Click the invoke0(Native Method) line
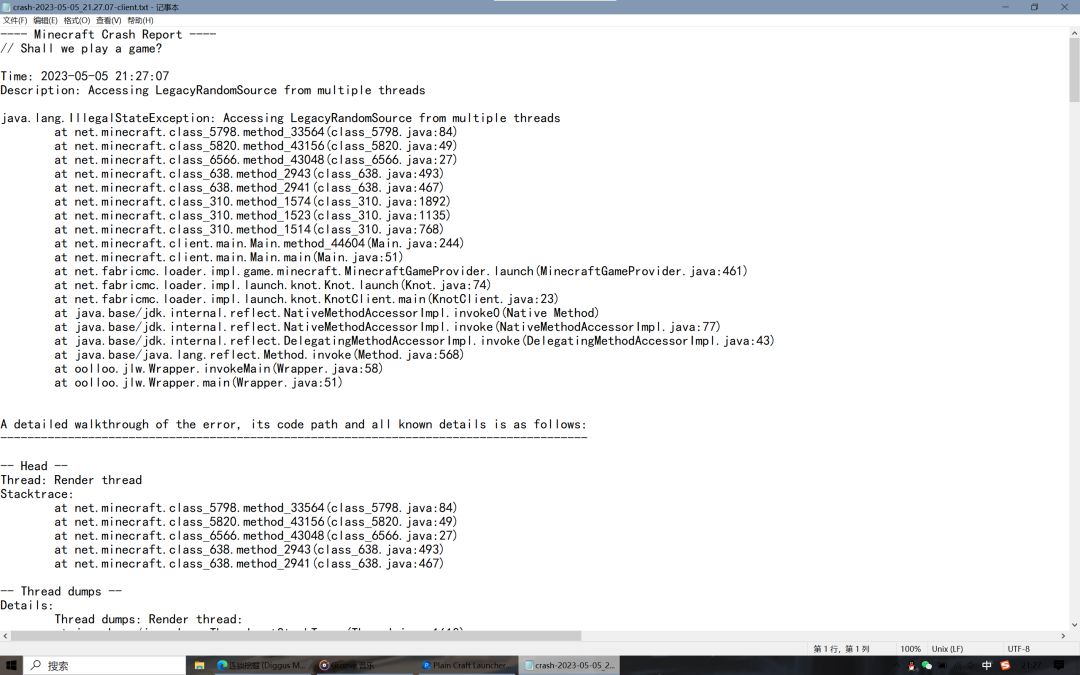Viewport: 1080px width, 675px height. (326, 313)
